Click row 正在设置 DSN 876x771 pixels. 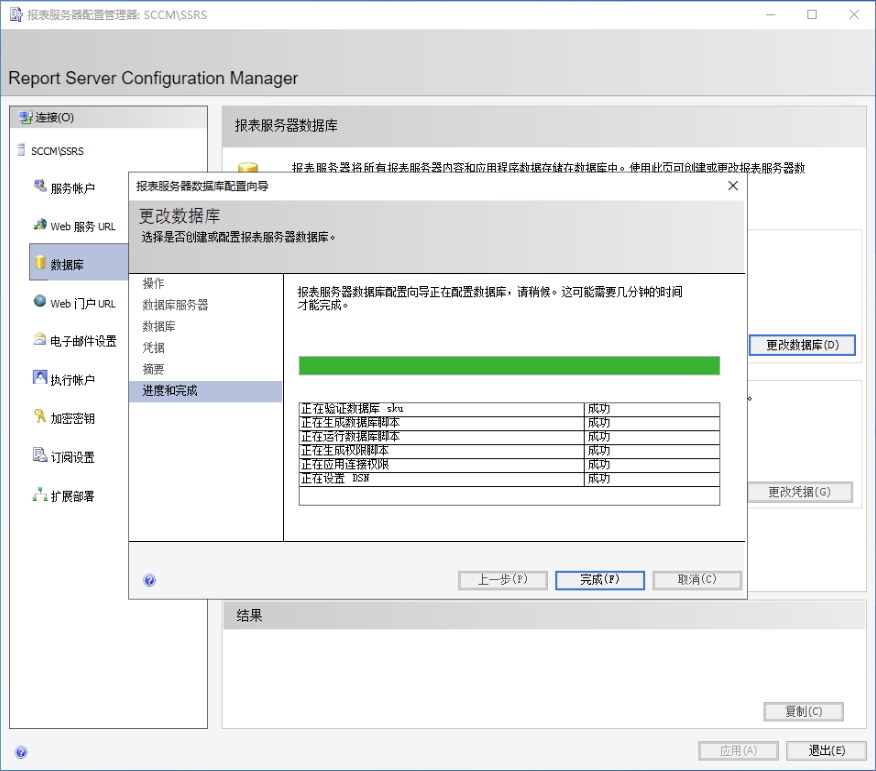click(509, 479)
